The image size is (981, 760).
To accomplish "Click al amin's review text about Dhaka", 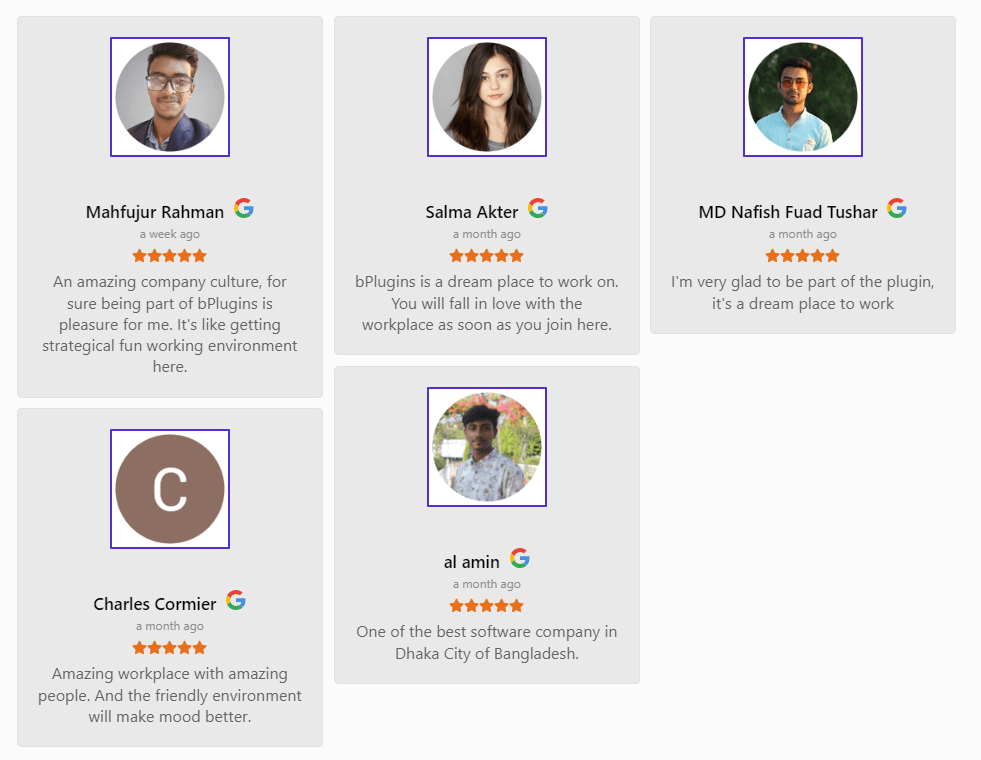I will (x=487, y=643).
